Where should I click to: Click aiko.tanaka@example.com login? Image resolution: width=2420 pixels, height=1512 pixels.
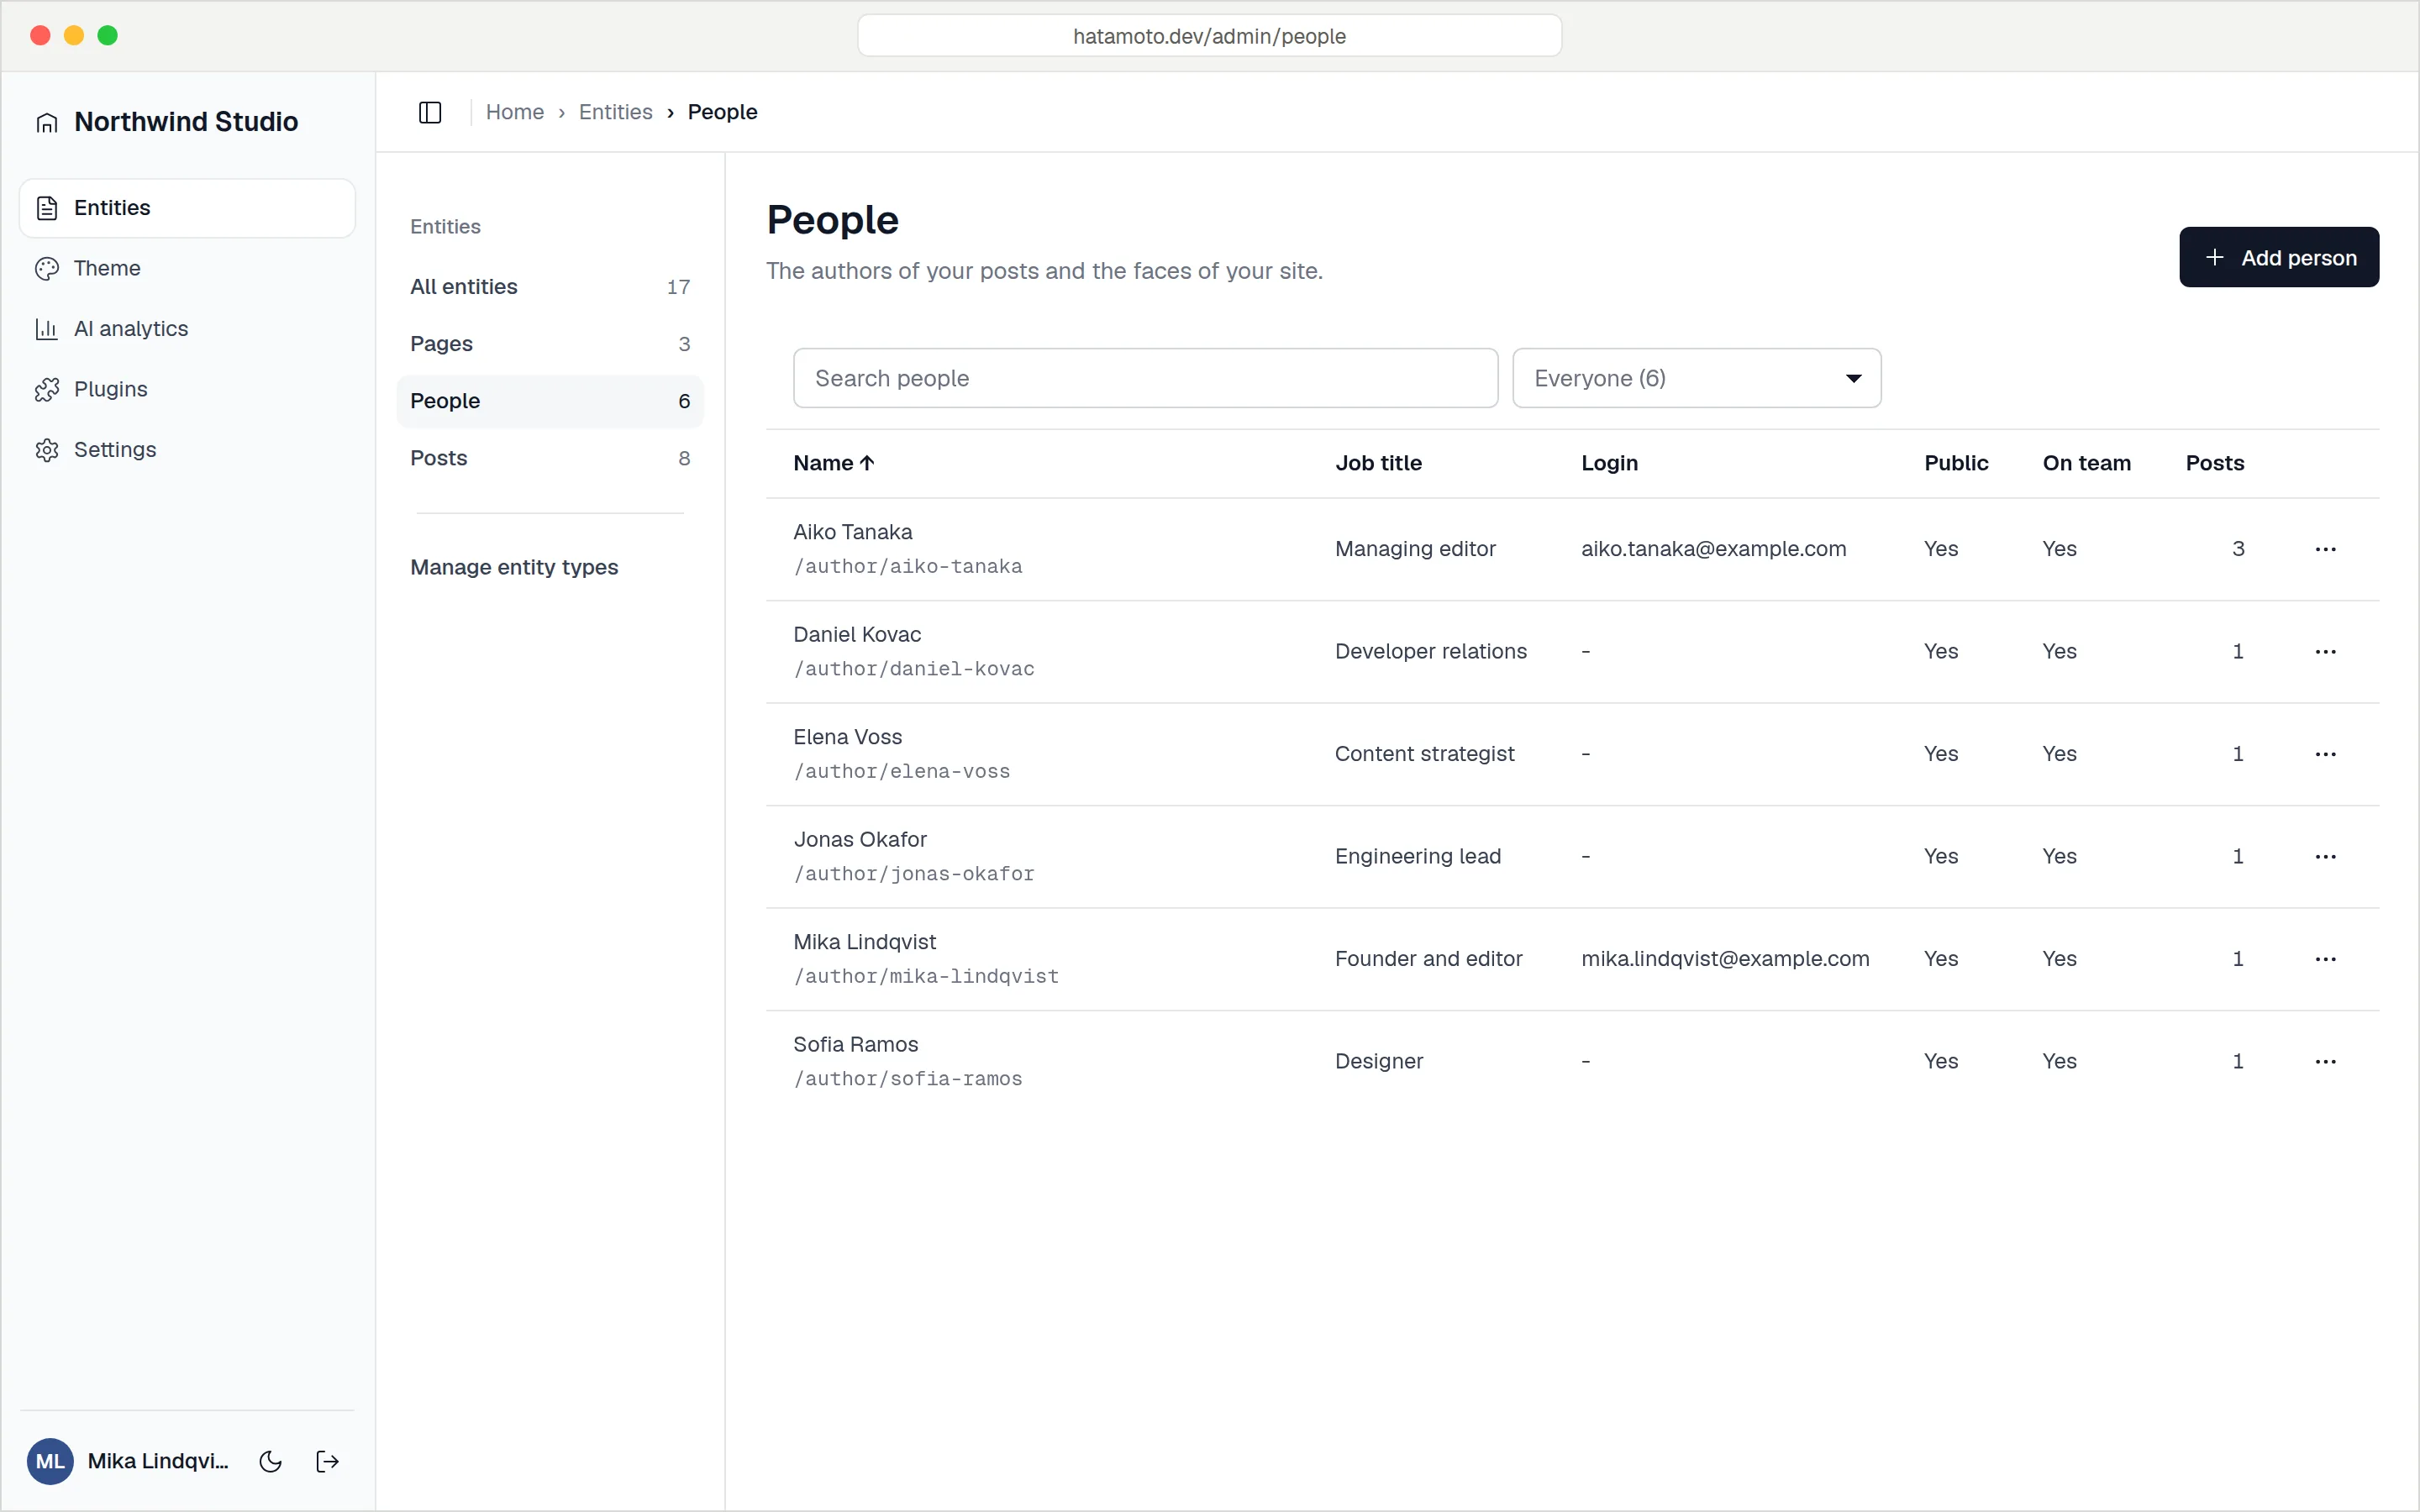coord(1713,549)
